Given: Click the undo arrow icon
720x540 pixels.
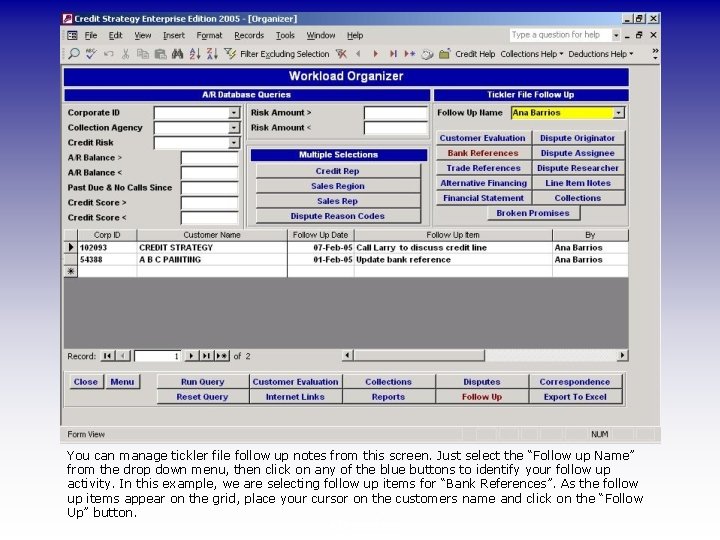Looking at the screenshot, I should point(108,54).
